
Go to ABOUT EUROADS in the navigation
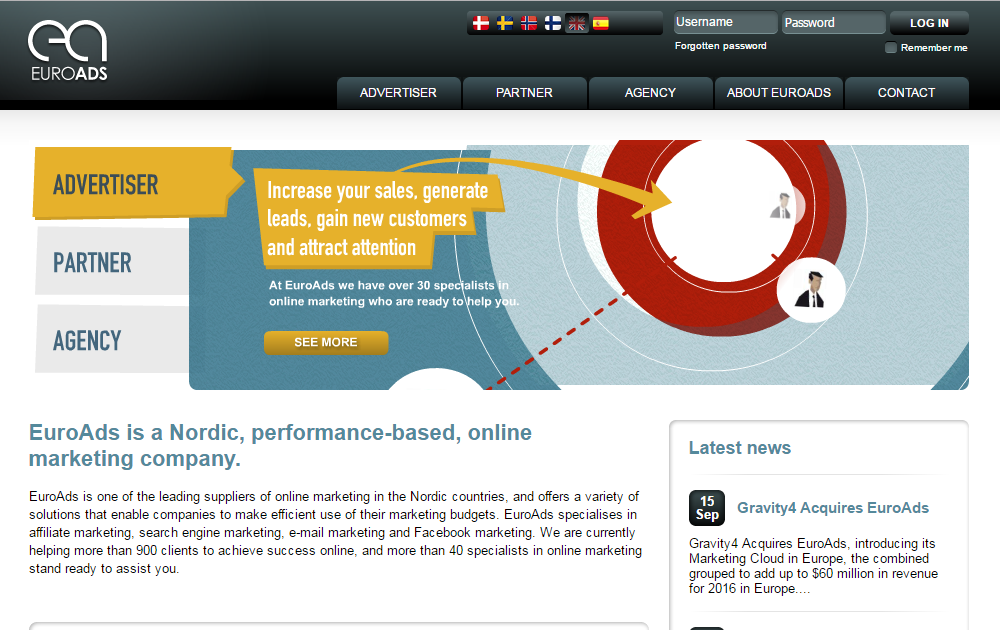click(x=779, y=93)
